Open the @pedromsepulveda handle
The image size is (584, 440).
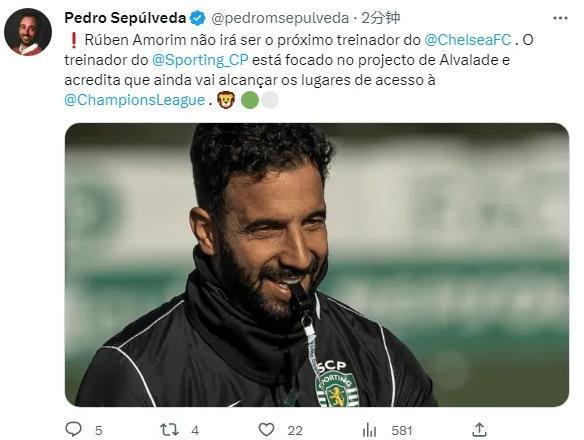pyautogui.click(x=280, y=18)
